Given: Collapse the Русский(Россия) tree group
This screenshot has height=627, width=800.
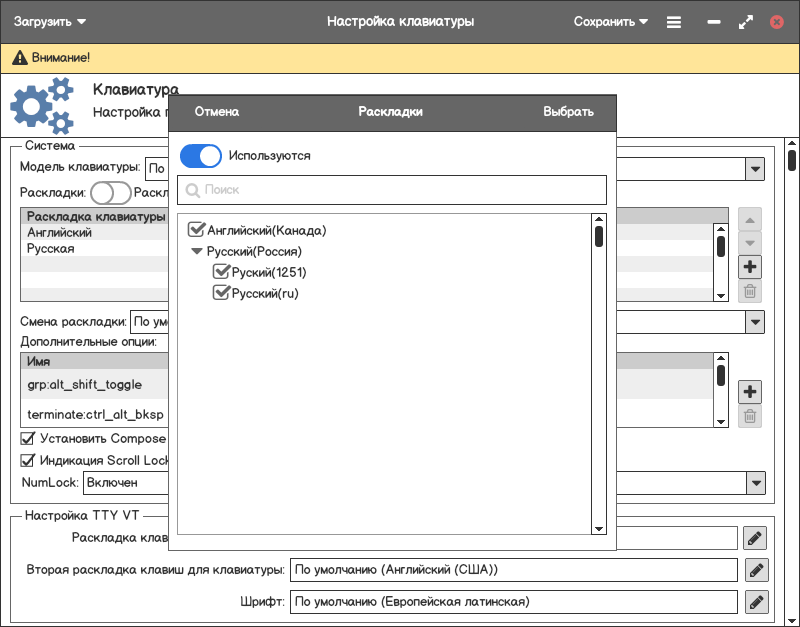Looking at the screenshot, I should [x=197, y=252].
